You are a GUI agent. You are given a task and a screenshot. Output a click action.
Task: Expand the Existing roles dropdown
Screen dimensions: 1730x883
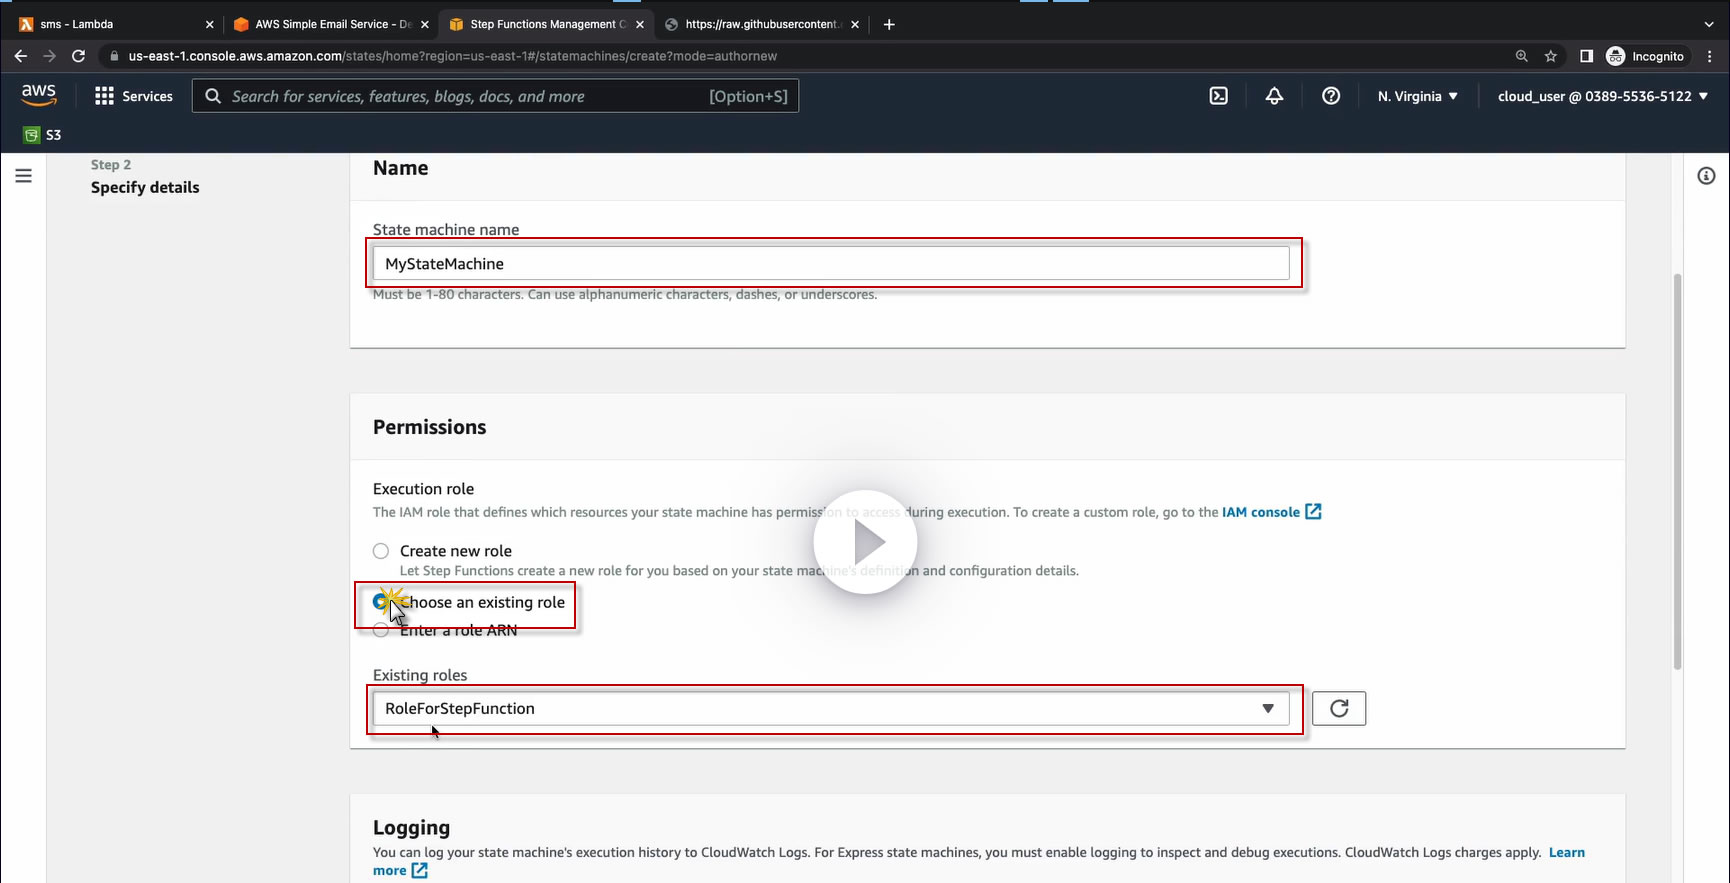click(x=831, y=709)
